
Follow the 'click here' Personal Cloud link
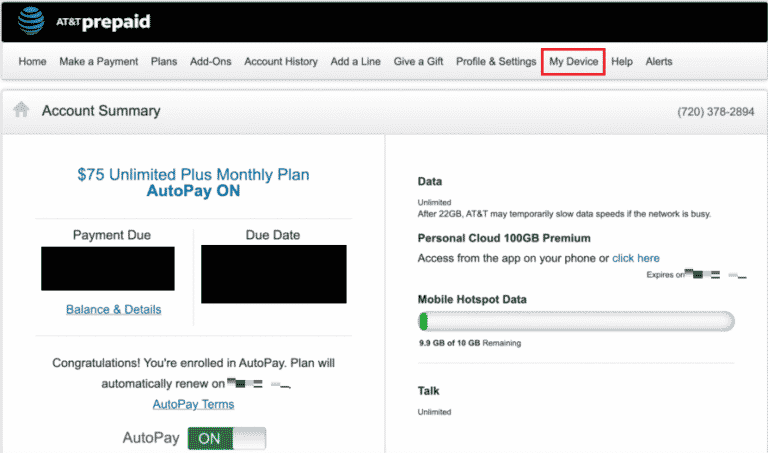coord(636,258)
